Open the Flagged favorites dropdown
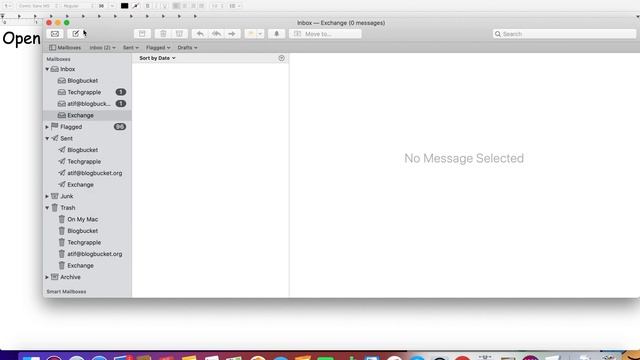 click(158, 48)
